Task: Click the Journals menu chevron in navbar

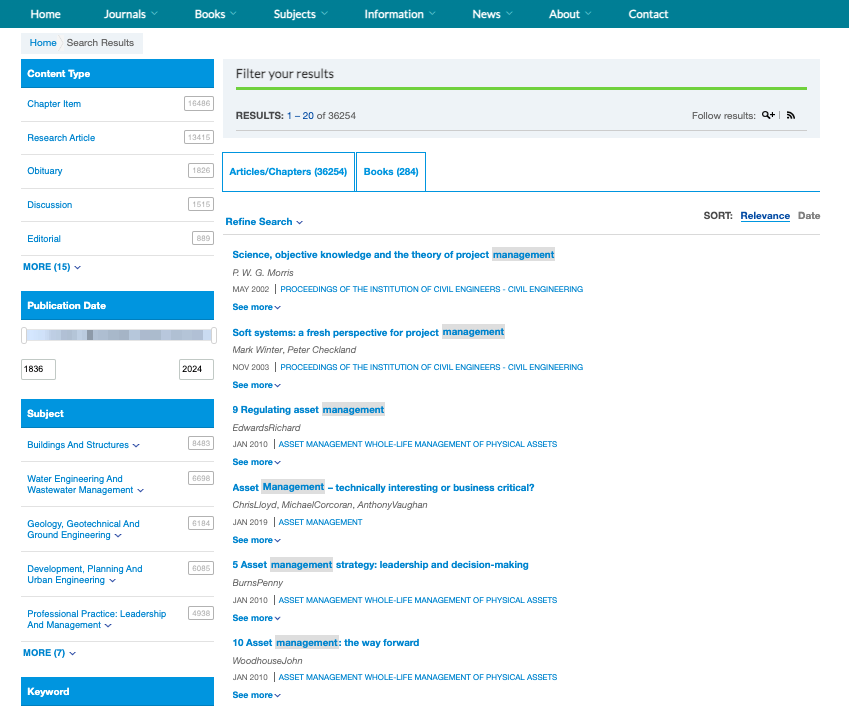Action: (154, 14)
